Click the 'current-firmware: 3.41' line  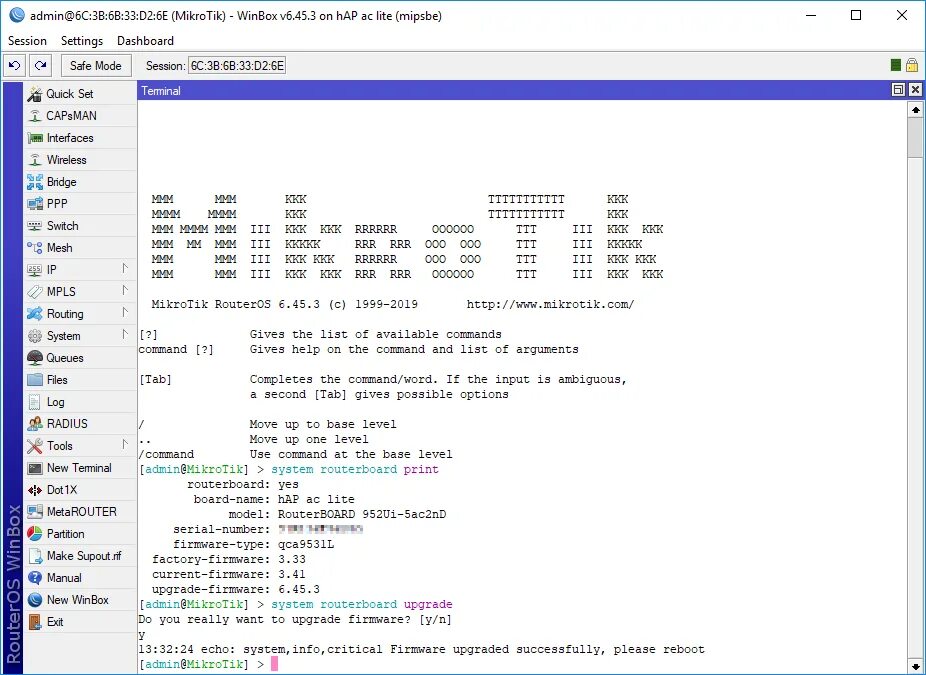coord(229,575)
